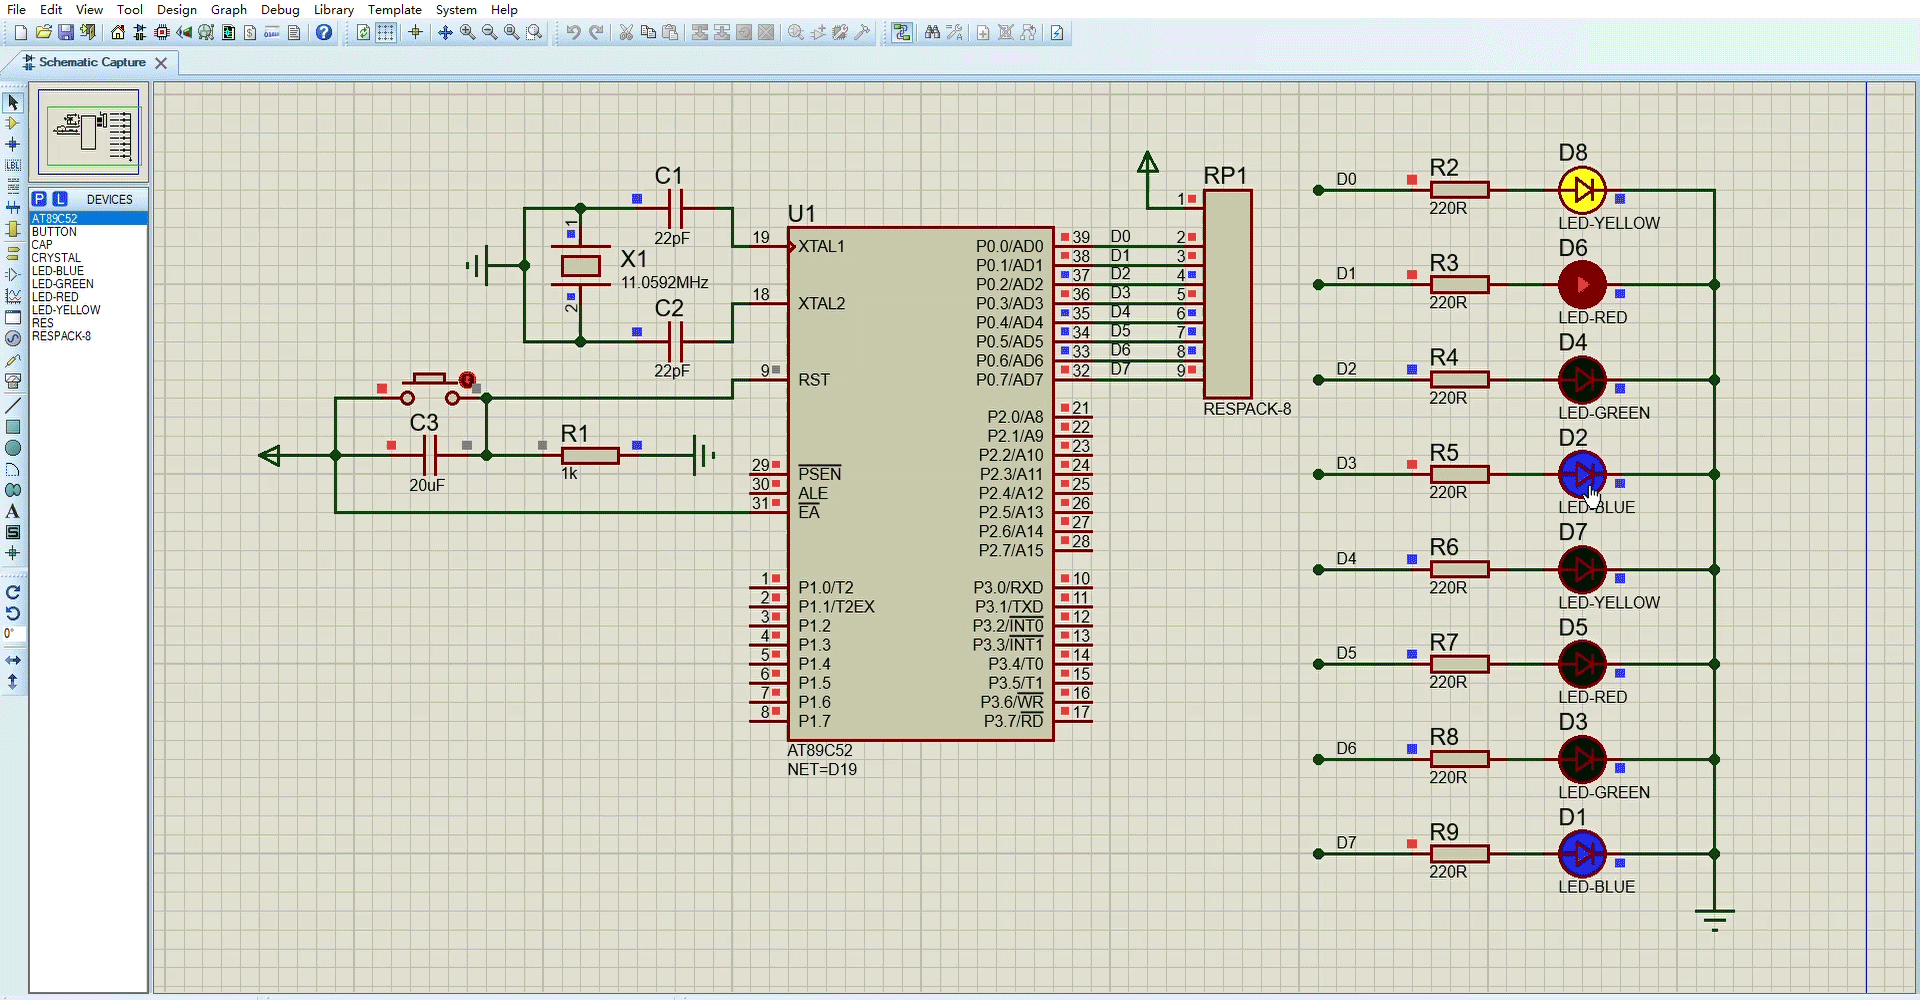The height and width of the screenshot is (1000, 1920).
Task: Mirror vertically with Y-mirror button
Action: coord(13,681)
